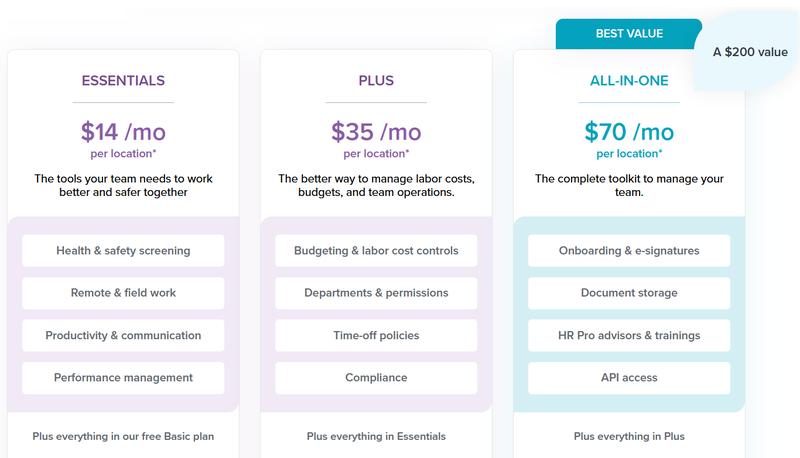Open HR Pro advisors & trainings
800x458 pixels.
[x=629, y=335]
